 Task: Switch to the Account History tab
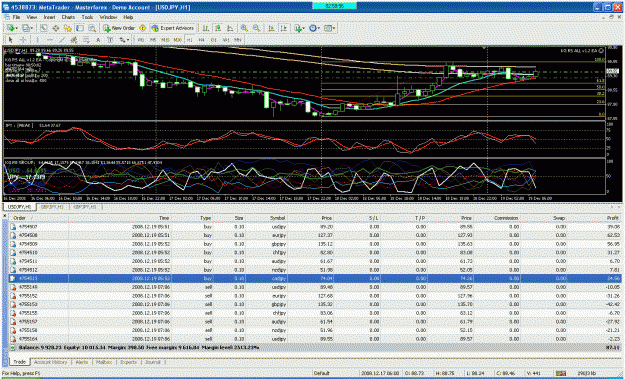(x=51, y=362)
